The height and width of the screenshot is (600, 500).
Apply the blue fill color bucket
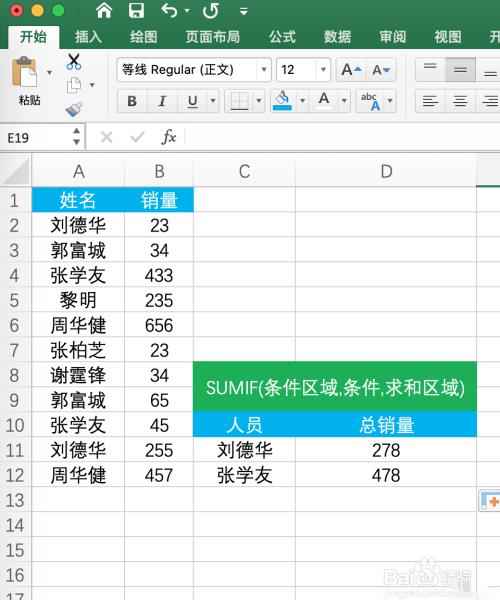pyautogui.click(x=282, y=101)
